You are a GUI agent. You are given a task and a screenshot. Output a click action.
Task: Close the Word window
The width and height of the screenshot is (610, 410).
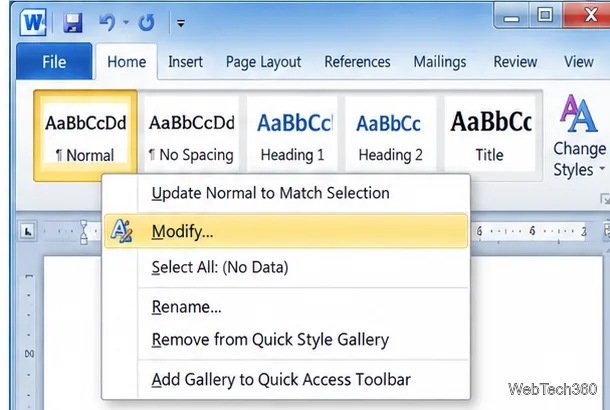(x=588, y=16)
